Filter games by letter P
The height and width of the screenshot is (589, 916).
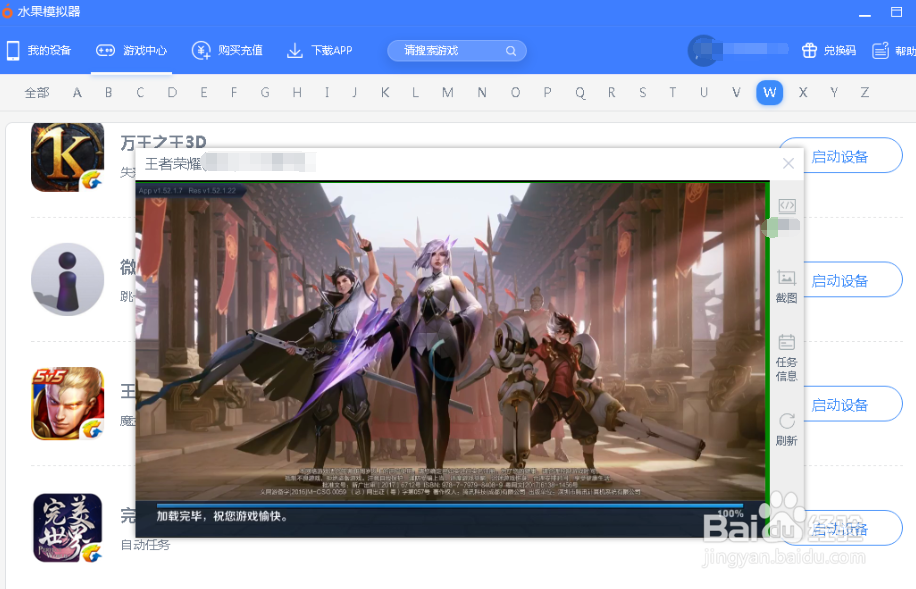coord(547,92)
